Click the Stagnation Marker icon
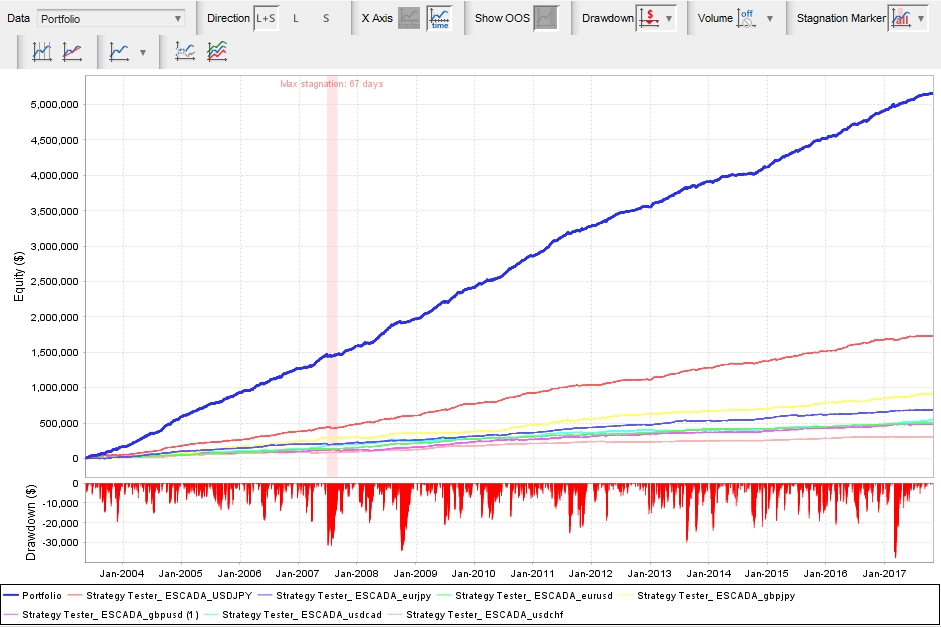Image resolution: width=941 pixels, height=627 pixels. click(x=900, y=18)
